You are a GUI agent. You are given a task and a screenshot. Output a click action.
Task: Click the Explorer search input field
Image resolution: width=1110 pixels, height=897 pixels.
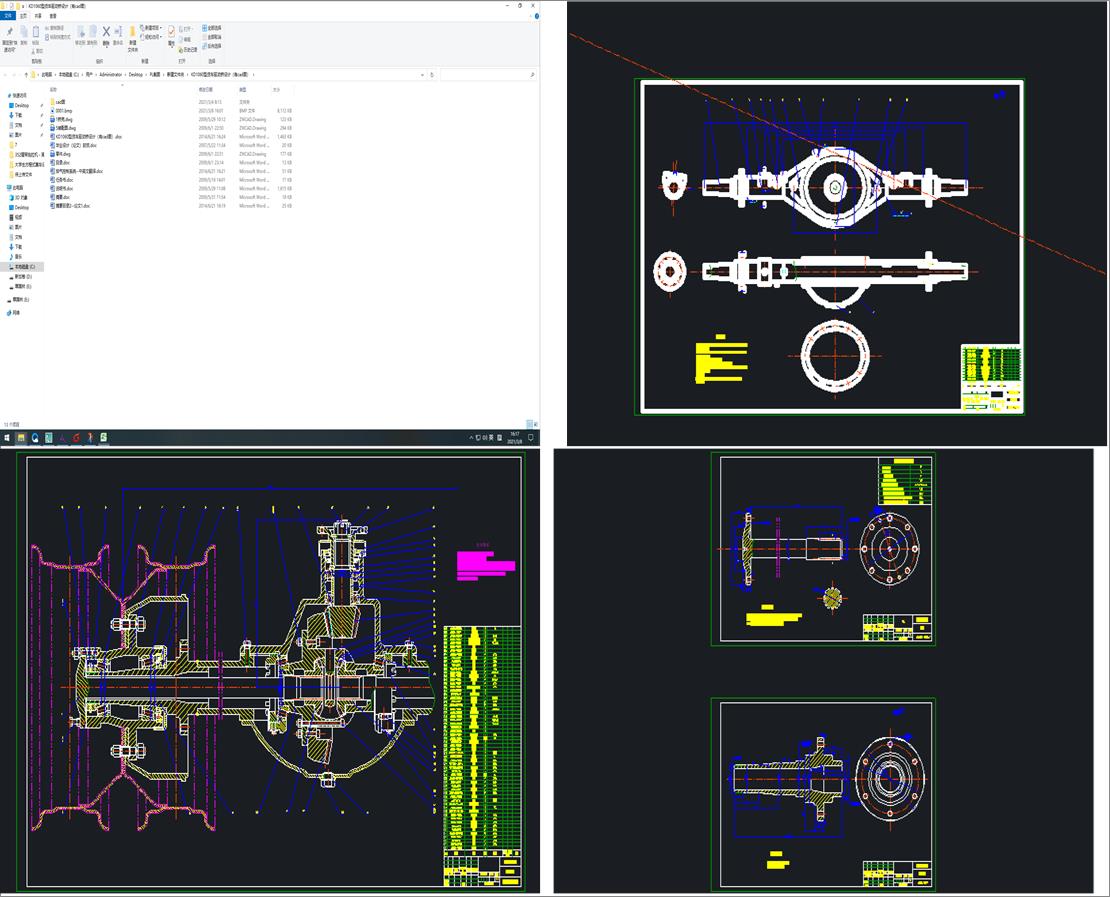pos(487,74)
